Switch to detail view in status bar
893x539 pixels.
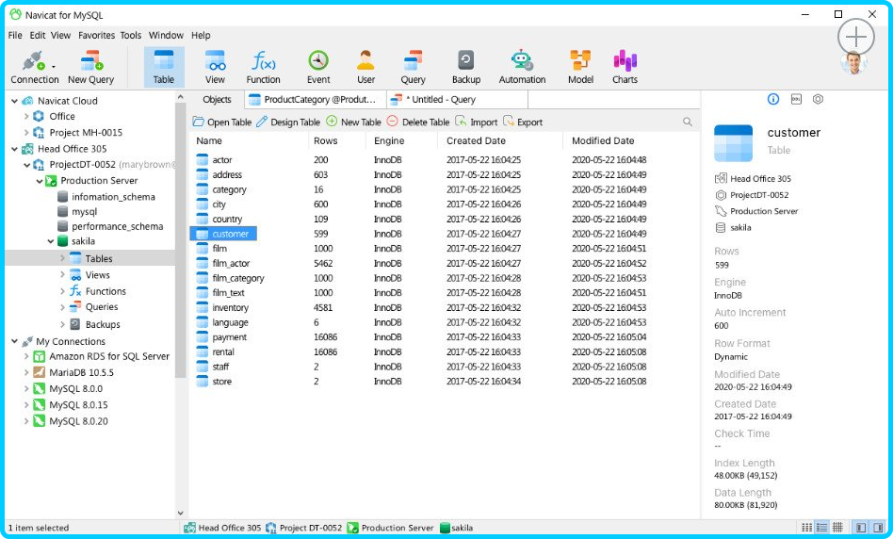coord(822,527)
